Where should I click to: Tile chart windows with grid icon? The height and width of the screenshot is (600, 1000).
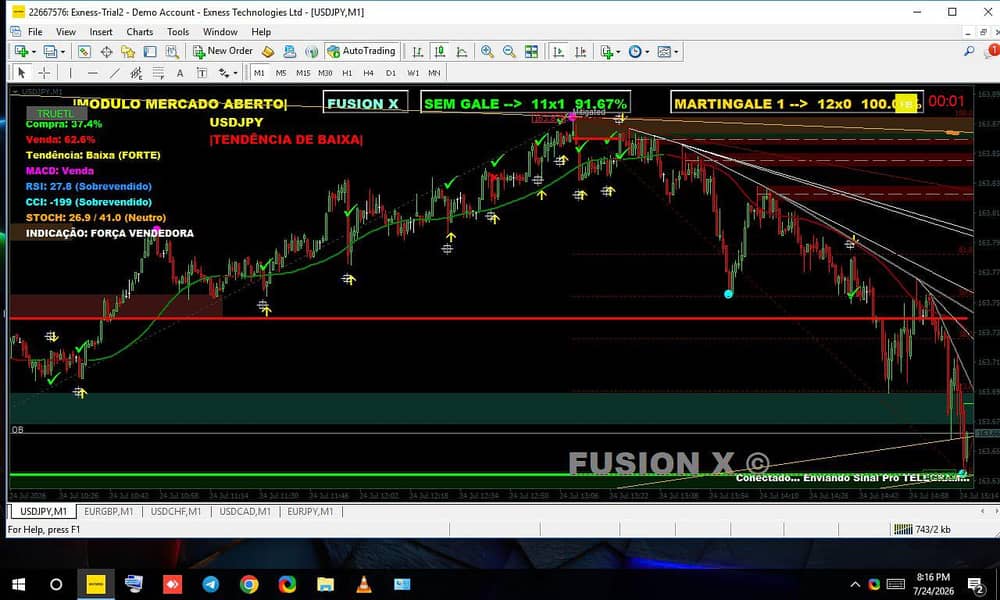point(531,52)
